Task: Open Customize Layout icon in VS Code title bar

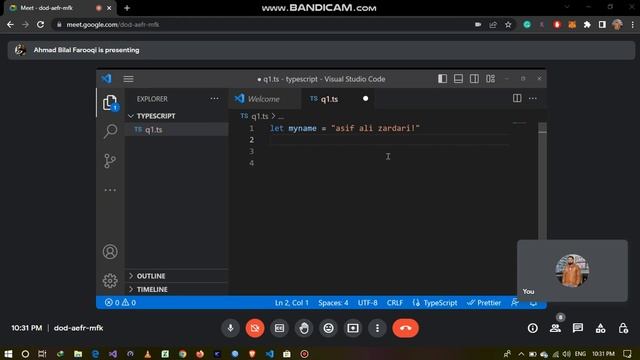Action: point(491,78)
